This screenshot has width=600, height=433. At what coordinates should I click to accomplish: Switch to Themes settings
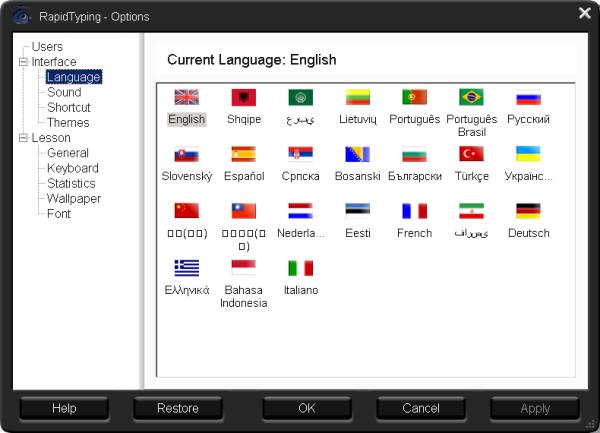click(x=68, y=122)
